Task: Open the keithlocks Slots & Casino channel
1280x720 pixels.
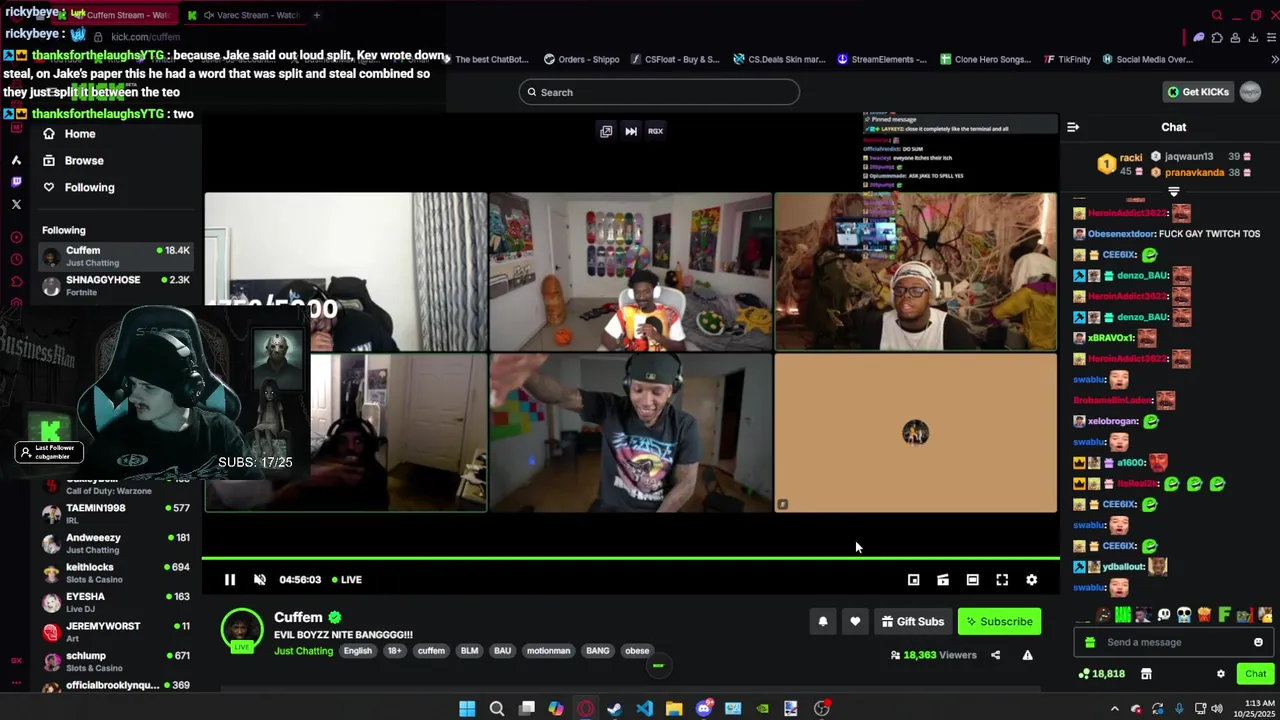Action: [x=116, y=573]
